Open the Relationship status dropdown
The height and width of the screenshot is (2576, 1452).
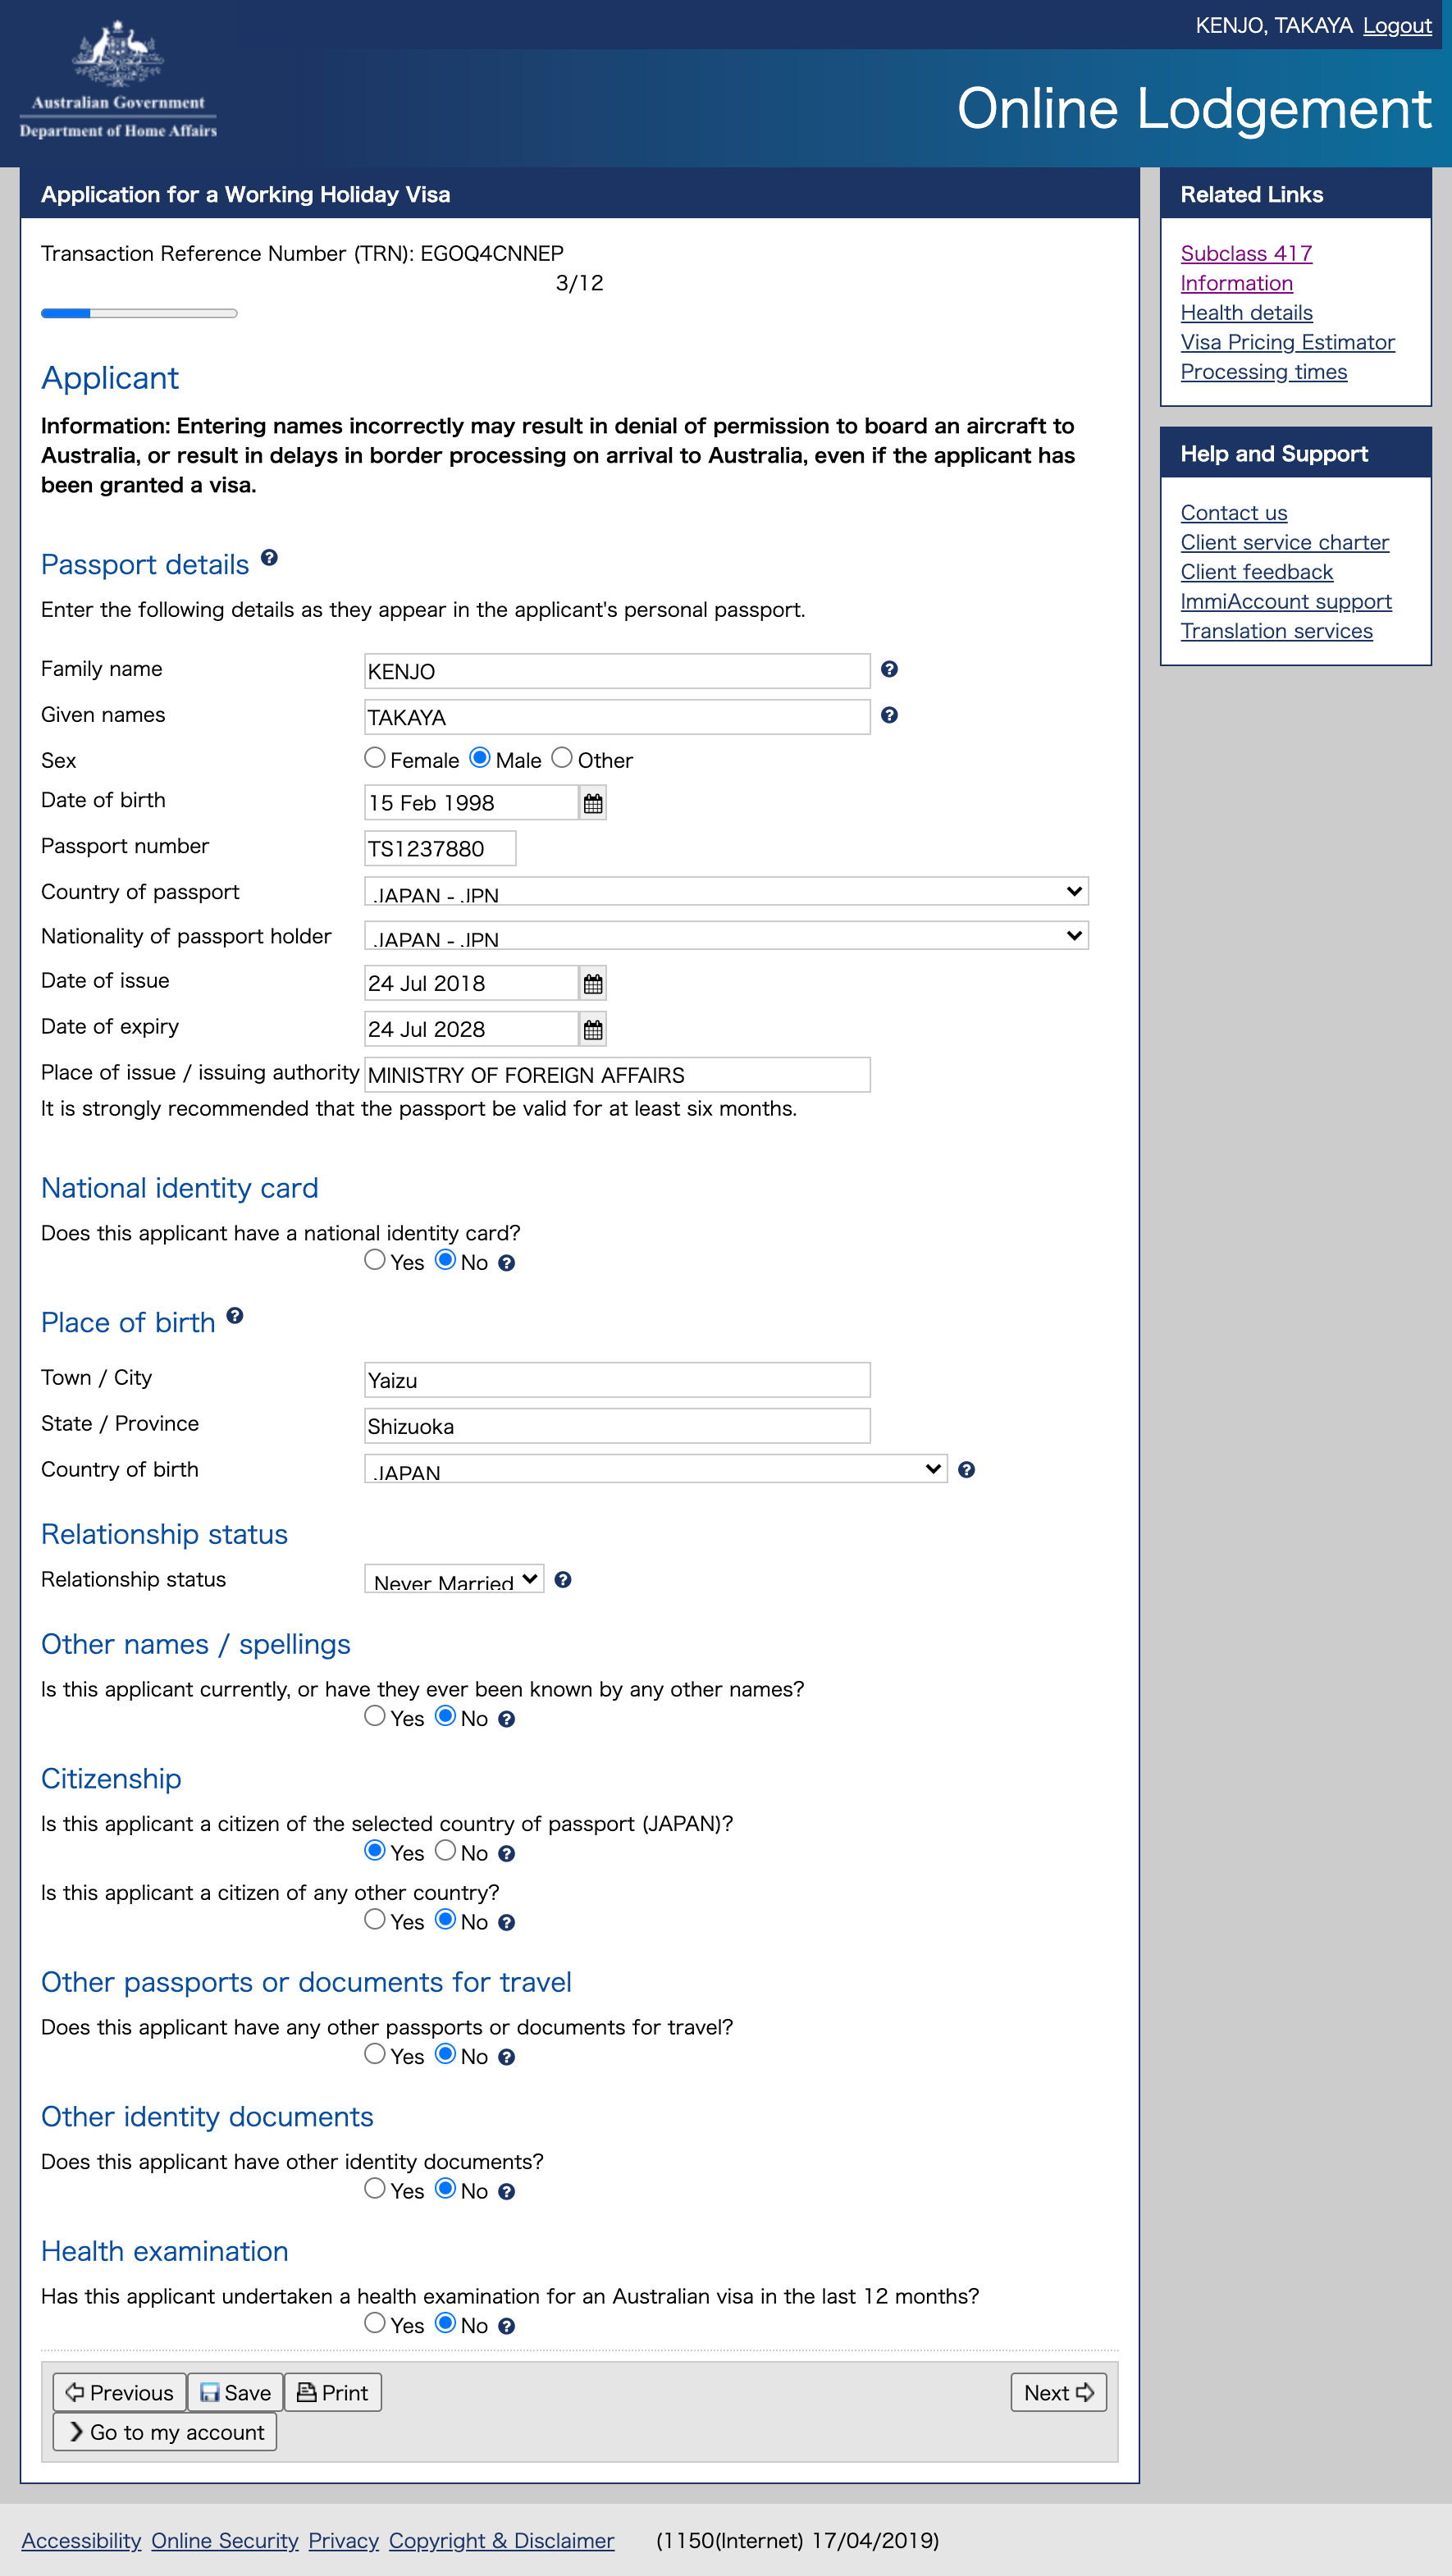(x=454, y=1579)
